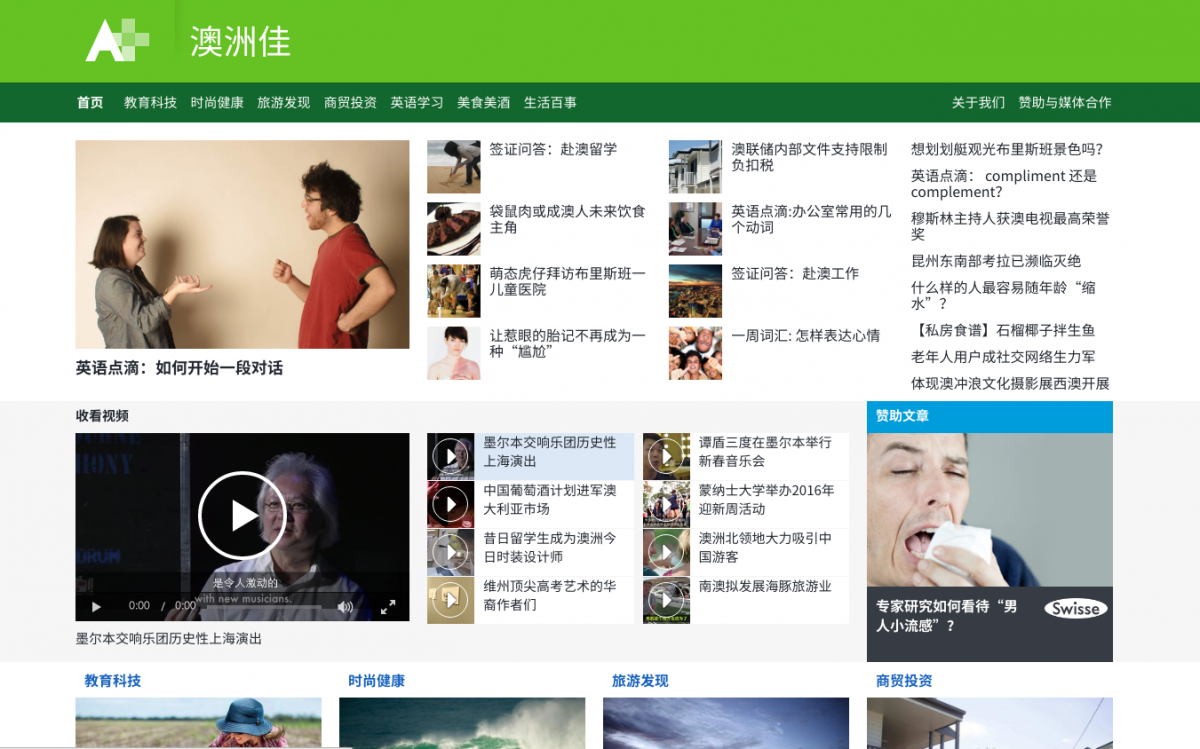Open the article 袋鼠肉或成澳人未来饮食主角

tap(567, 219)
